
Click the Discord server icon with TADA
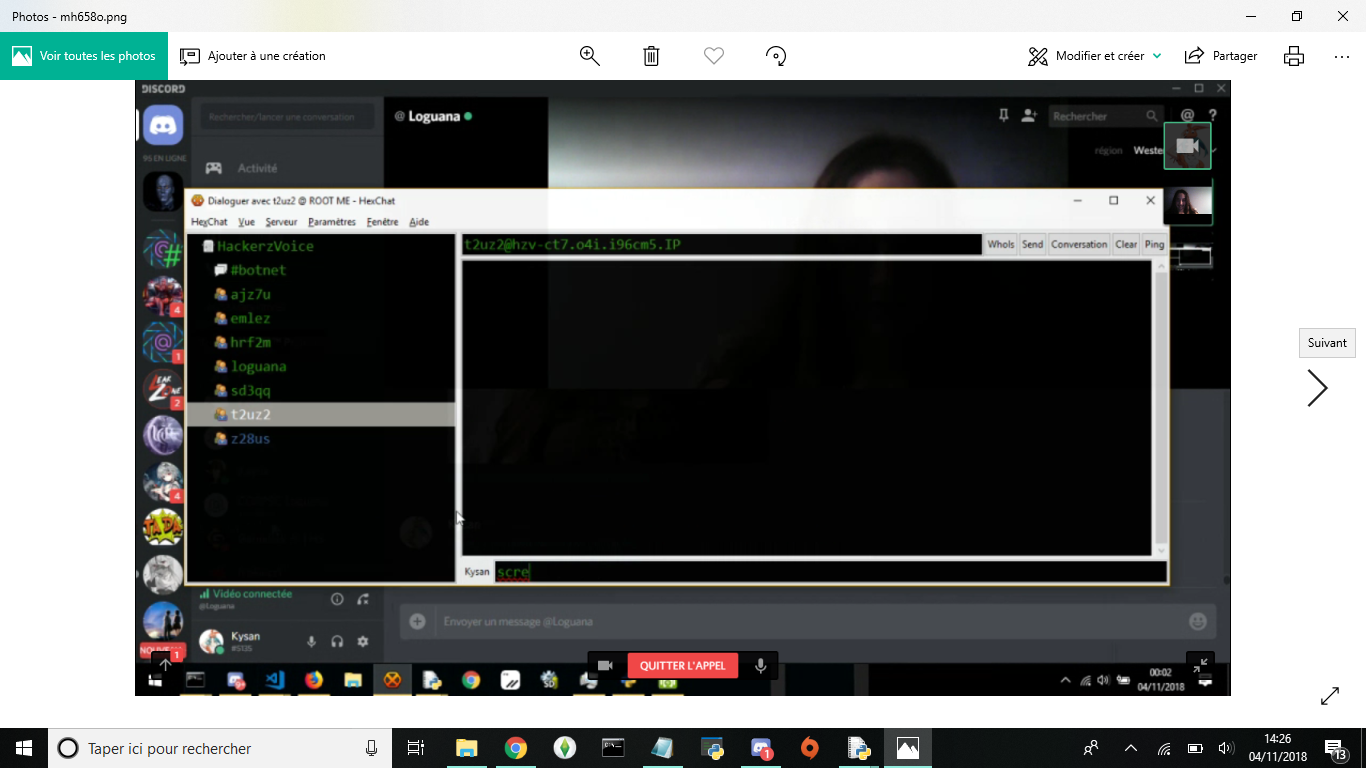click(x=163, y=527)
